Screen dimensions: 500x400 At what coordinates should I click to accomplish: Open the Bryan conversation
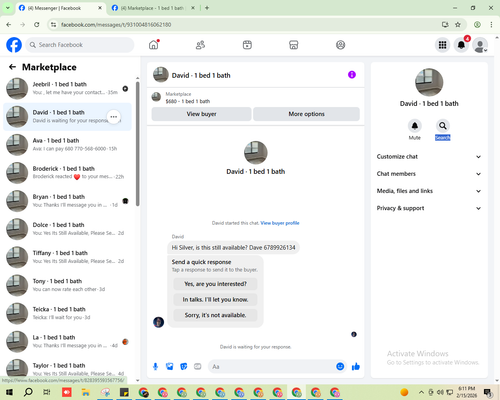click(x=67, y=201)
